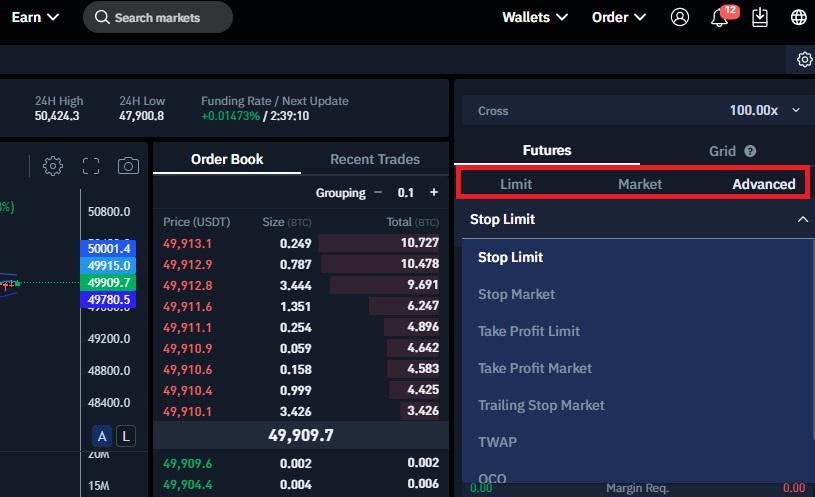Image resolution: width=815 pixels, height=497 pixels.
Task: Open the Order dropdown menu
Action: coord(619,17)
